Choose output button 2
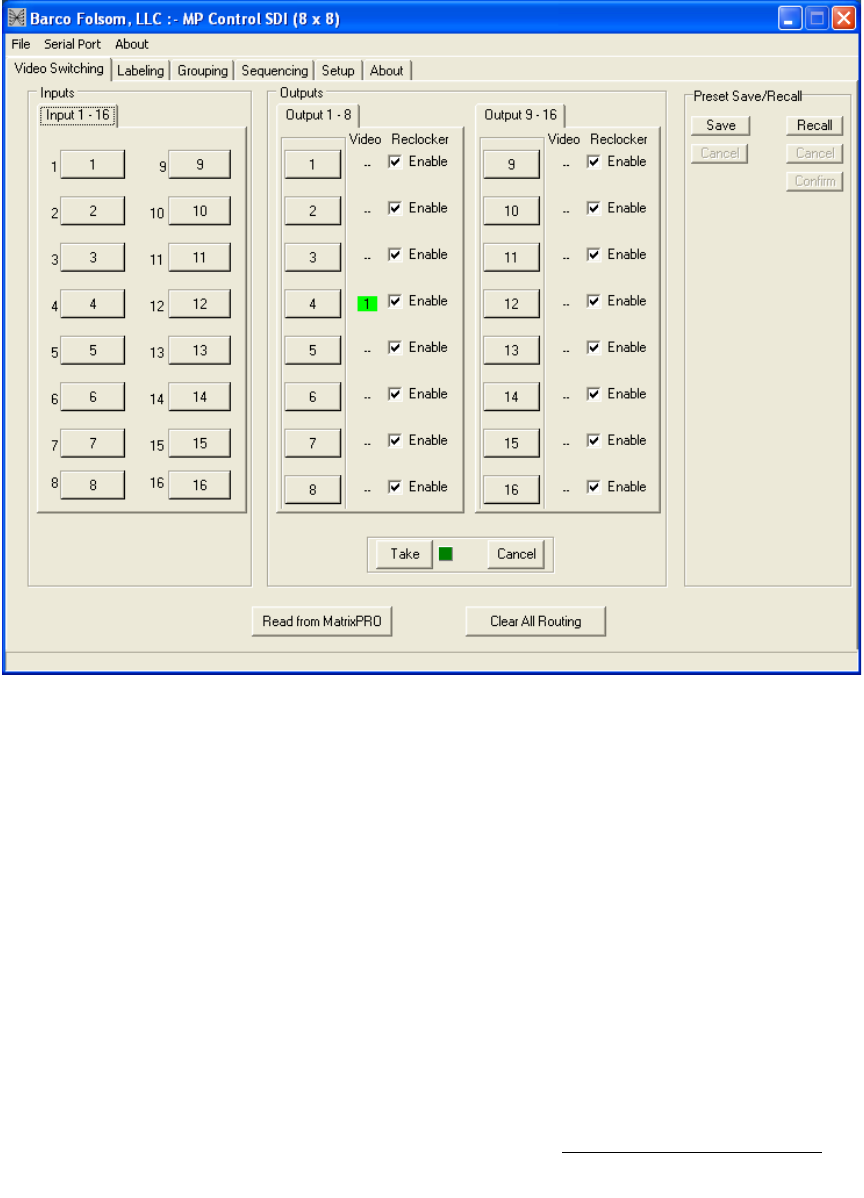 [x=312, y=211]
